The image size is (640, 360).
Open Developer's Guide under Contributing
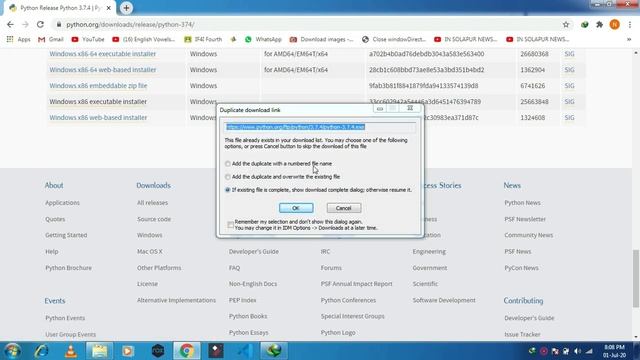pos(529,318)
